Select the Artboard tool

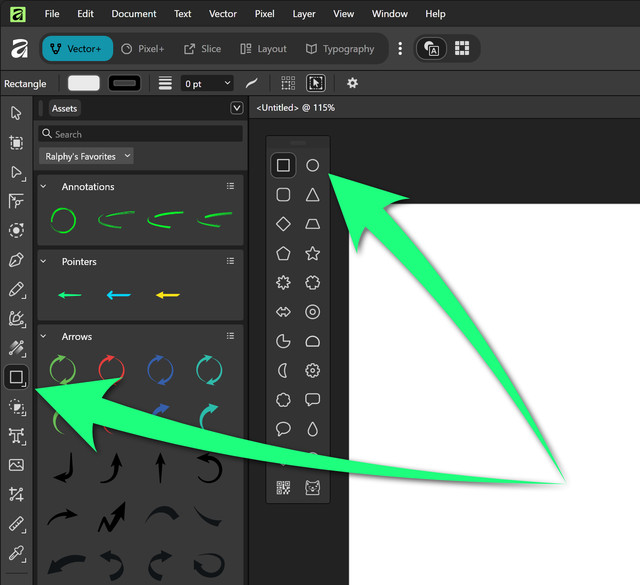(x=16, y=143)
